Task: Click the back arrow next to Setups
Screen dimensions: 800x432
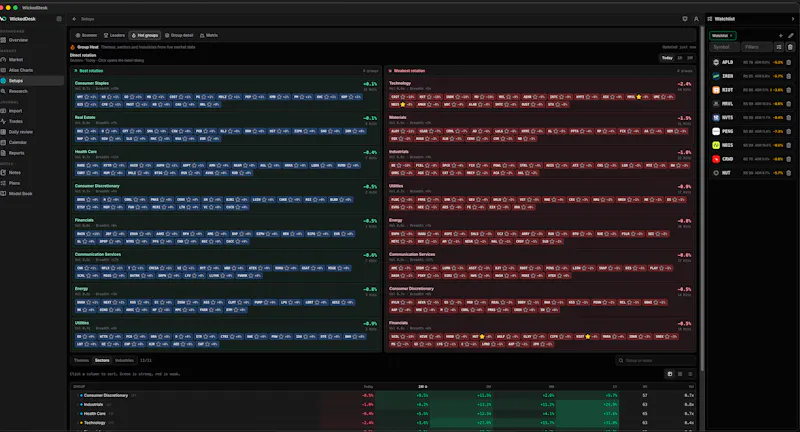Action: click(74, 19)
